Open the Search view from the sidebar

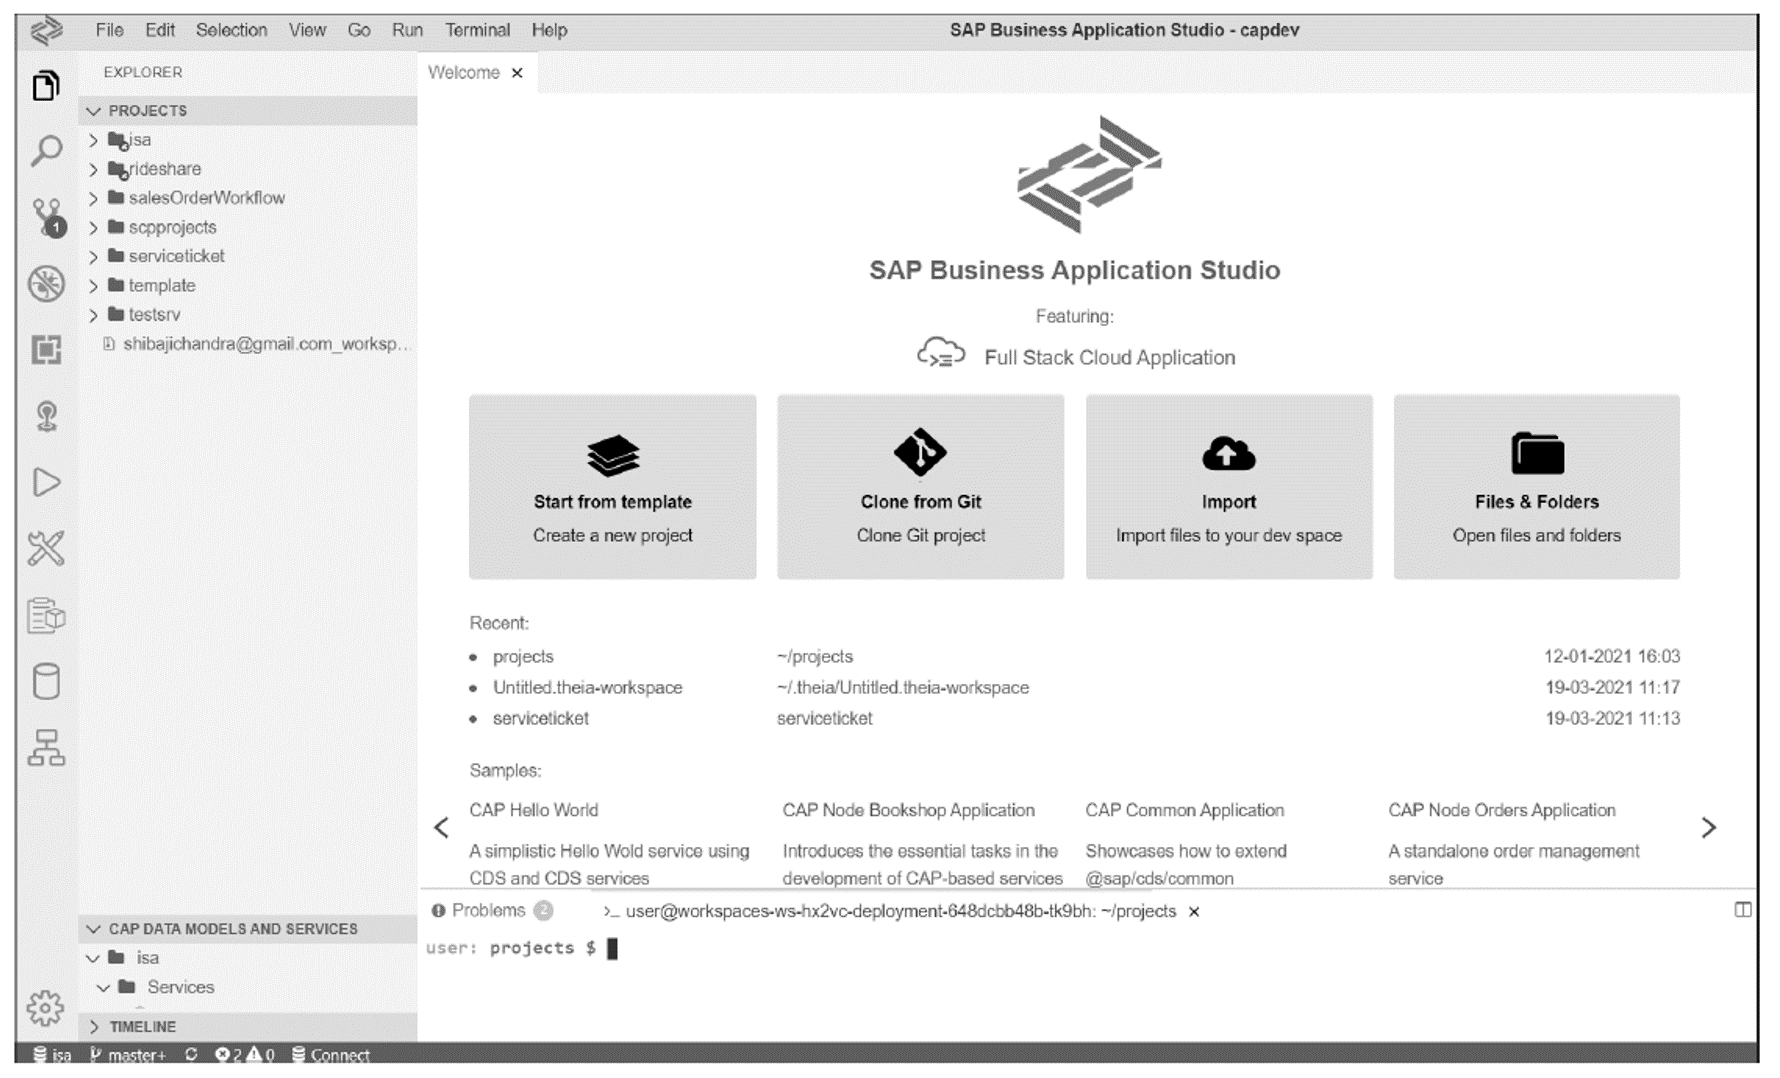click(46, 150)
